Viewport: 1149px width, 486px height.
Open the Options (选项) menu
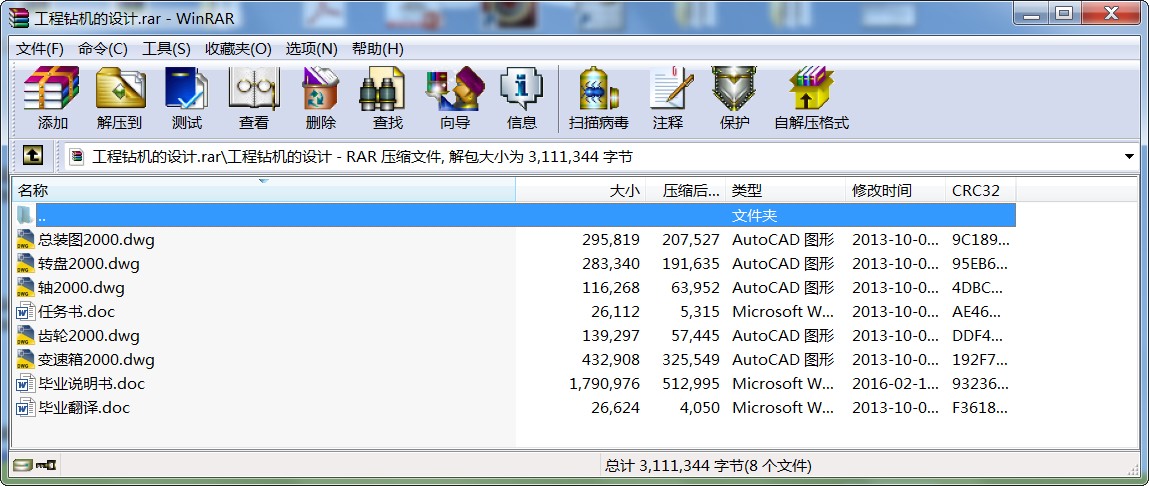(311, 49)
